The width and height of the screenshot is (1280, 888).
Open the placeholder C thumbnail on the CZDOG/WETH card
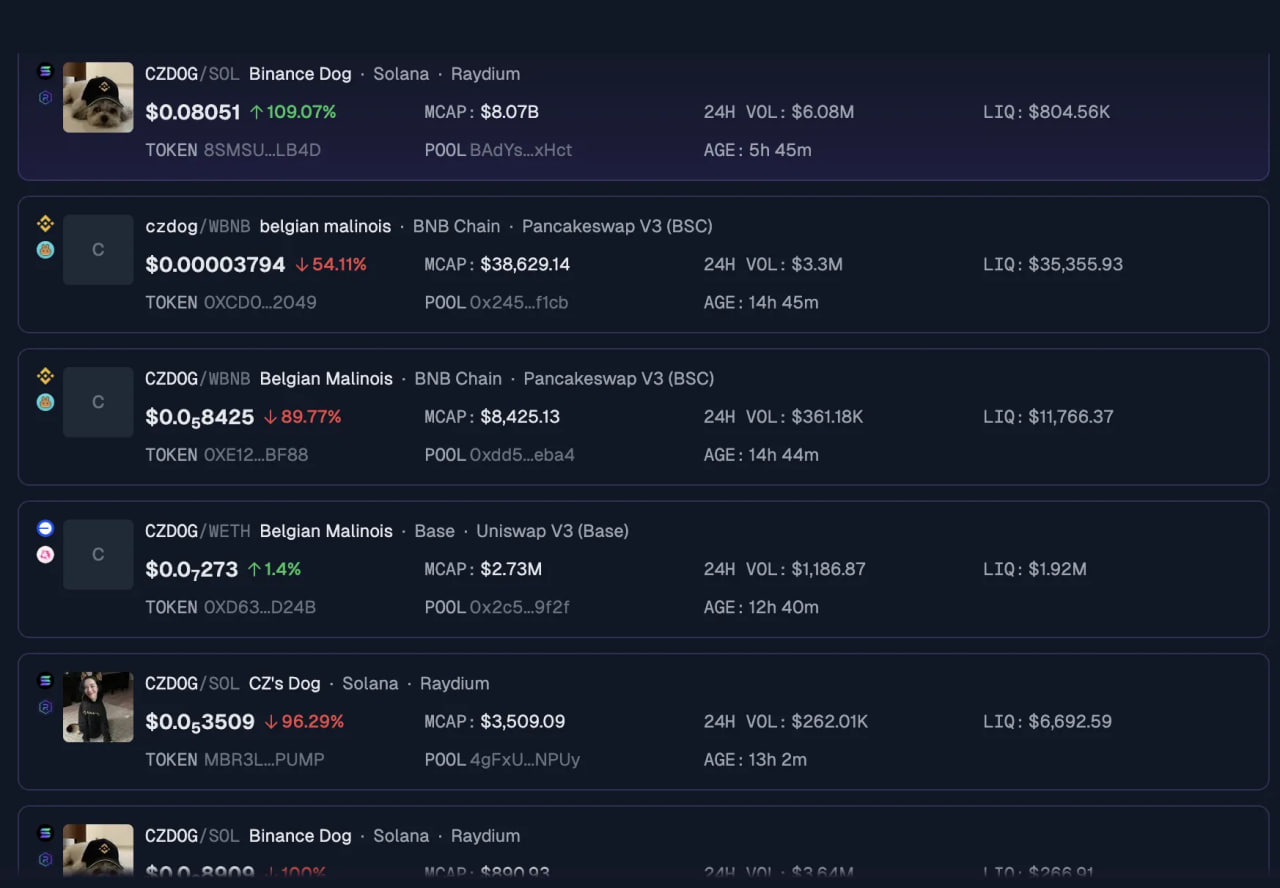click(98, 554)
